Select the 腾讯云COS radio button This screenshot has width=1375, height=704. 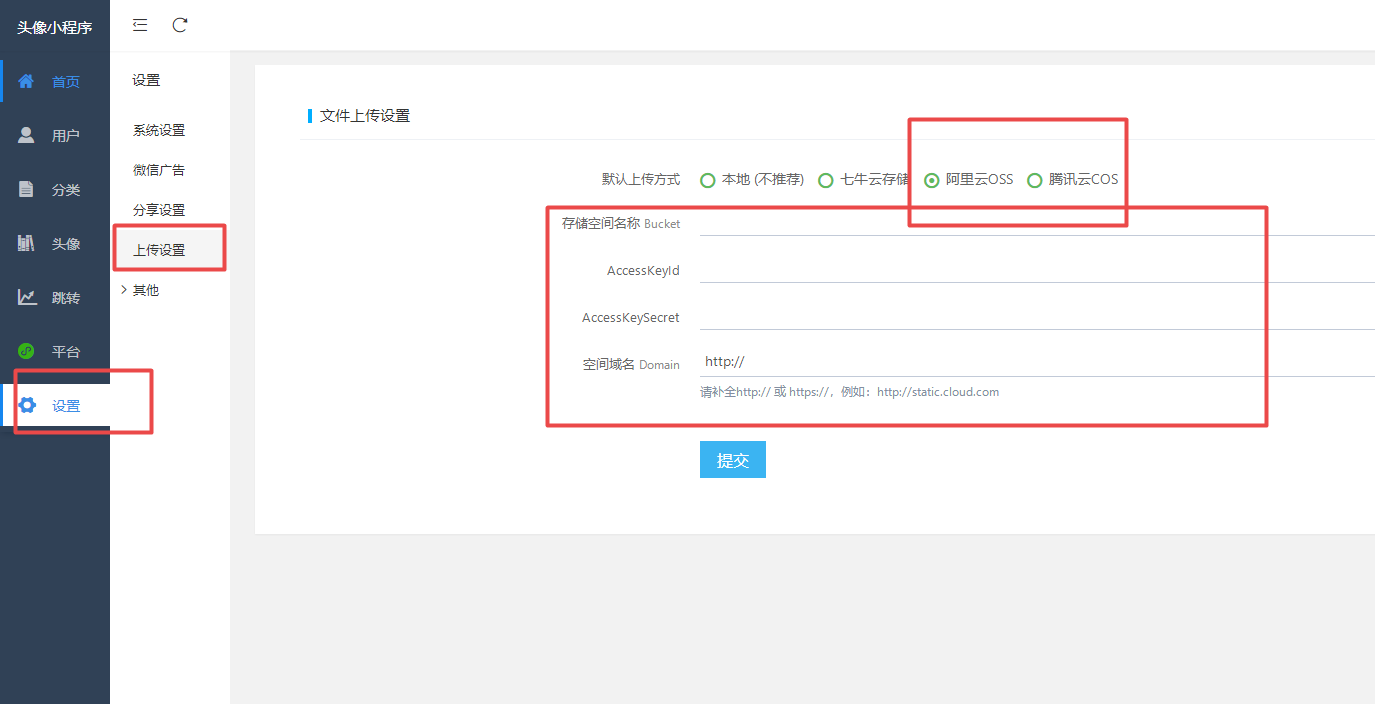[x=1035, y=180]
